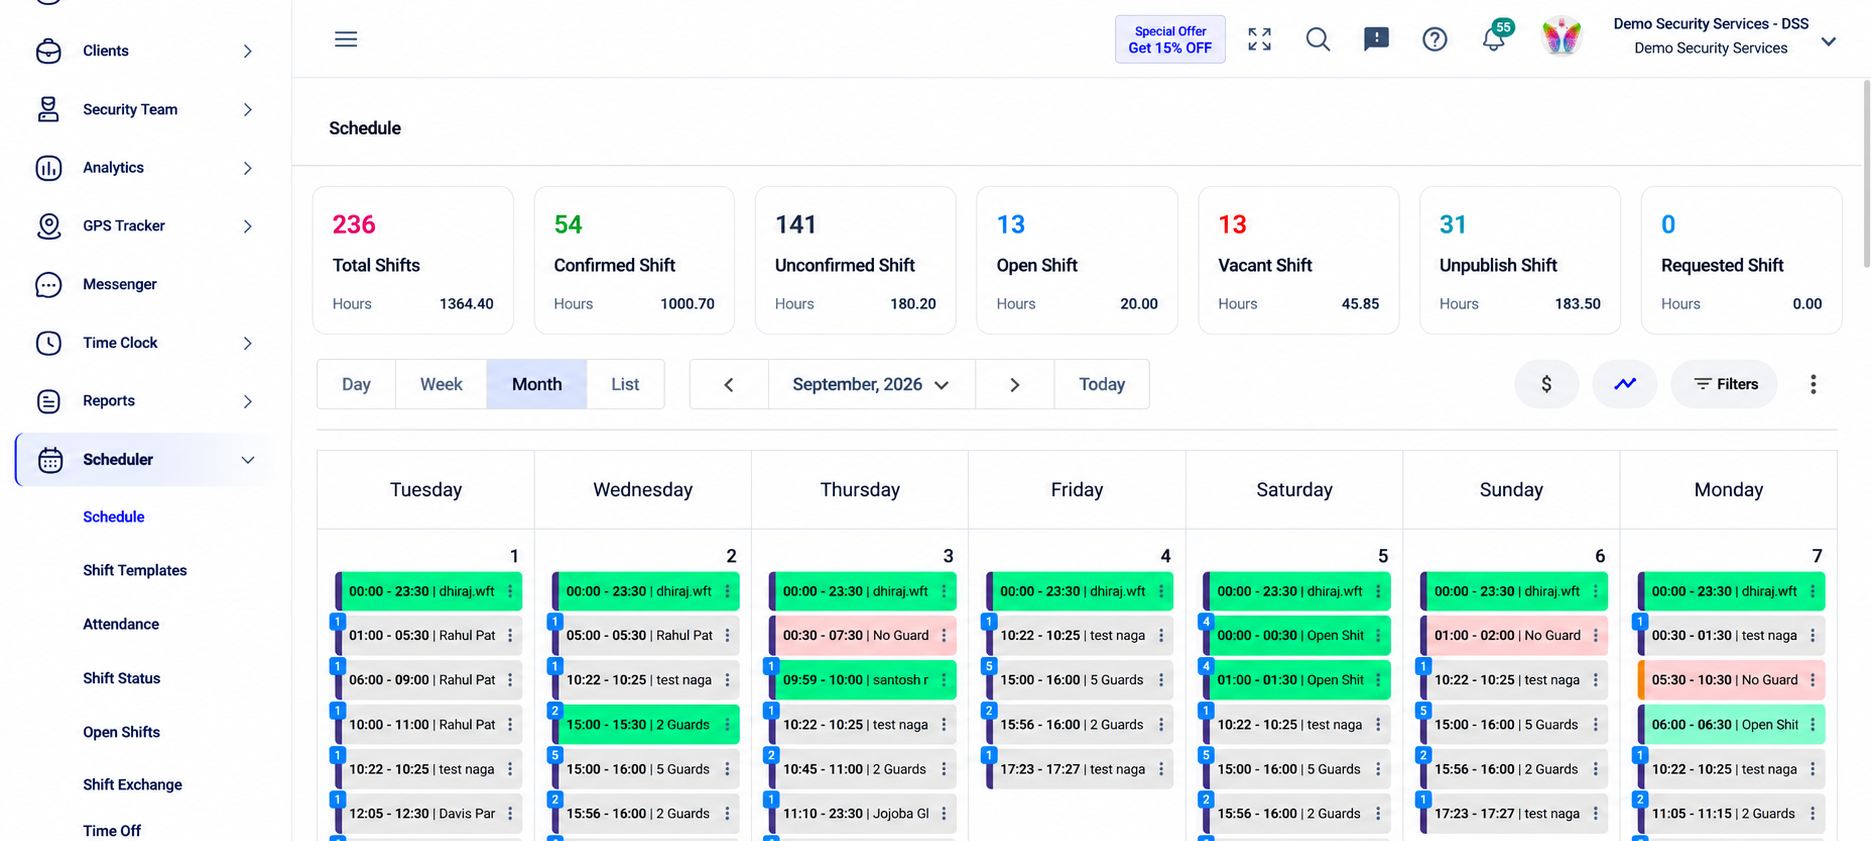
Task: Click the Unpublish Shift 31 card
Action: tap(1520, 260)
